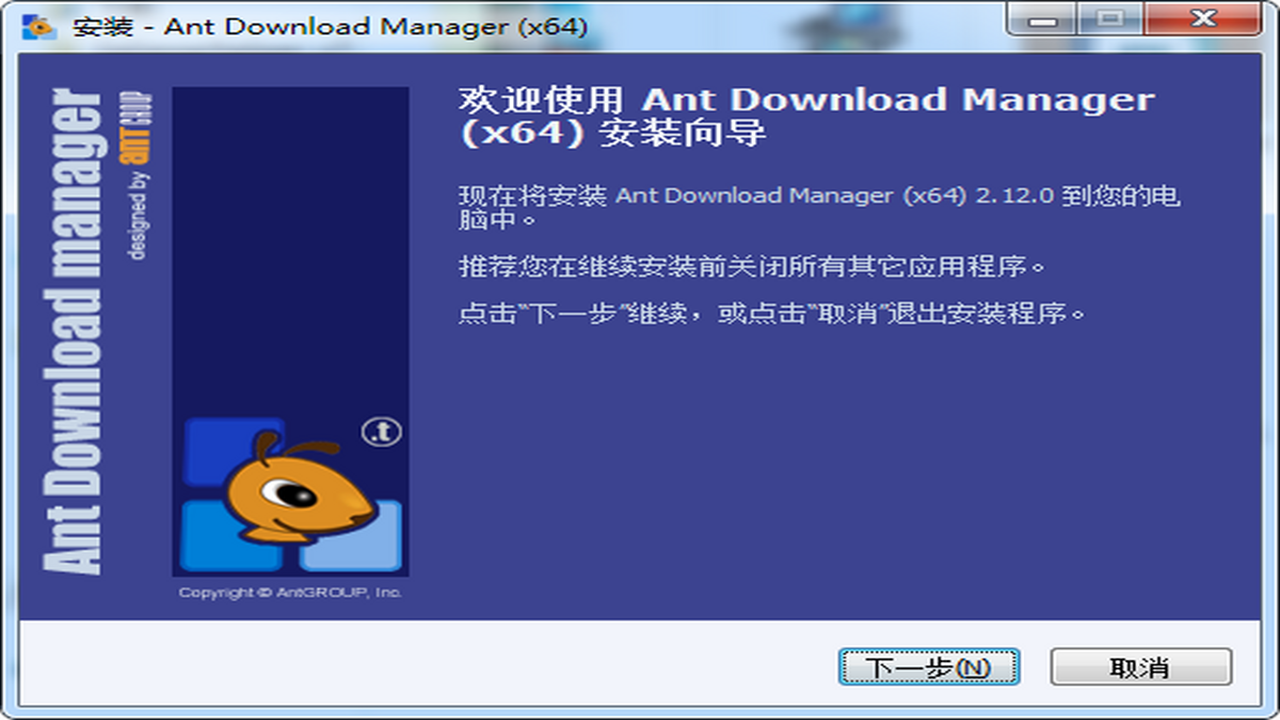Click the window title 安装 - Ant Download Manager
Viewport: 1280px width, 720px height.
[x=329, y=26]
